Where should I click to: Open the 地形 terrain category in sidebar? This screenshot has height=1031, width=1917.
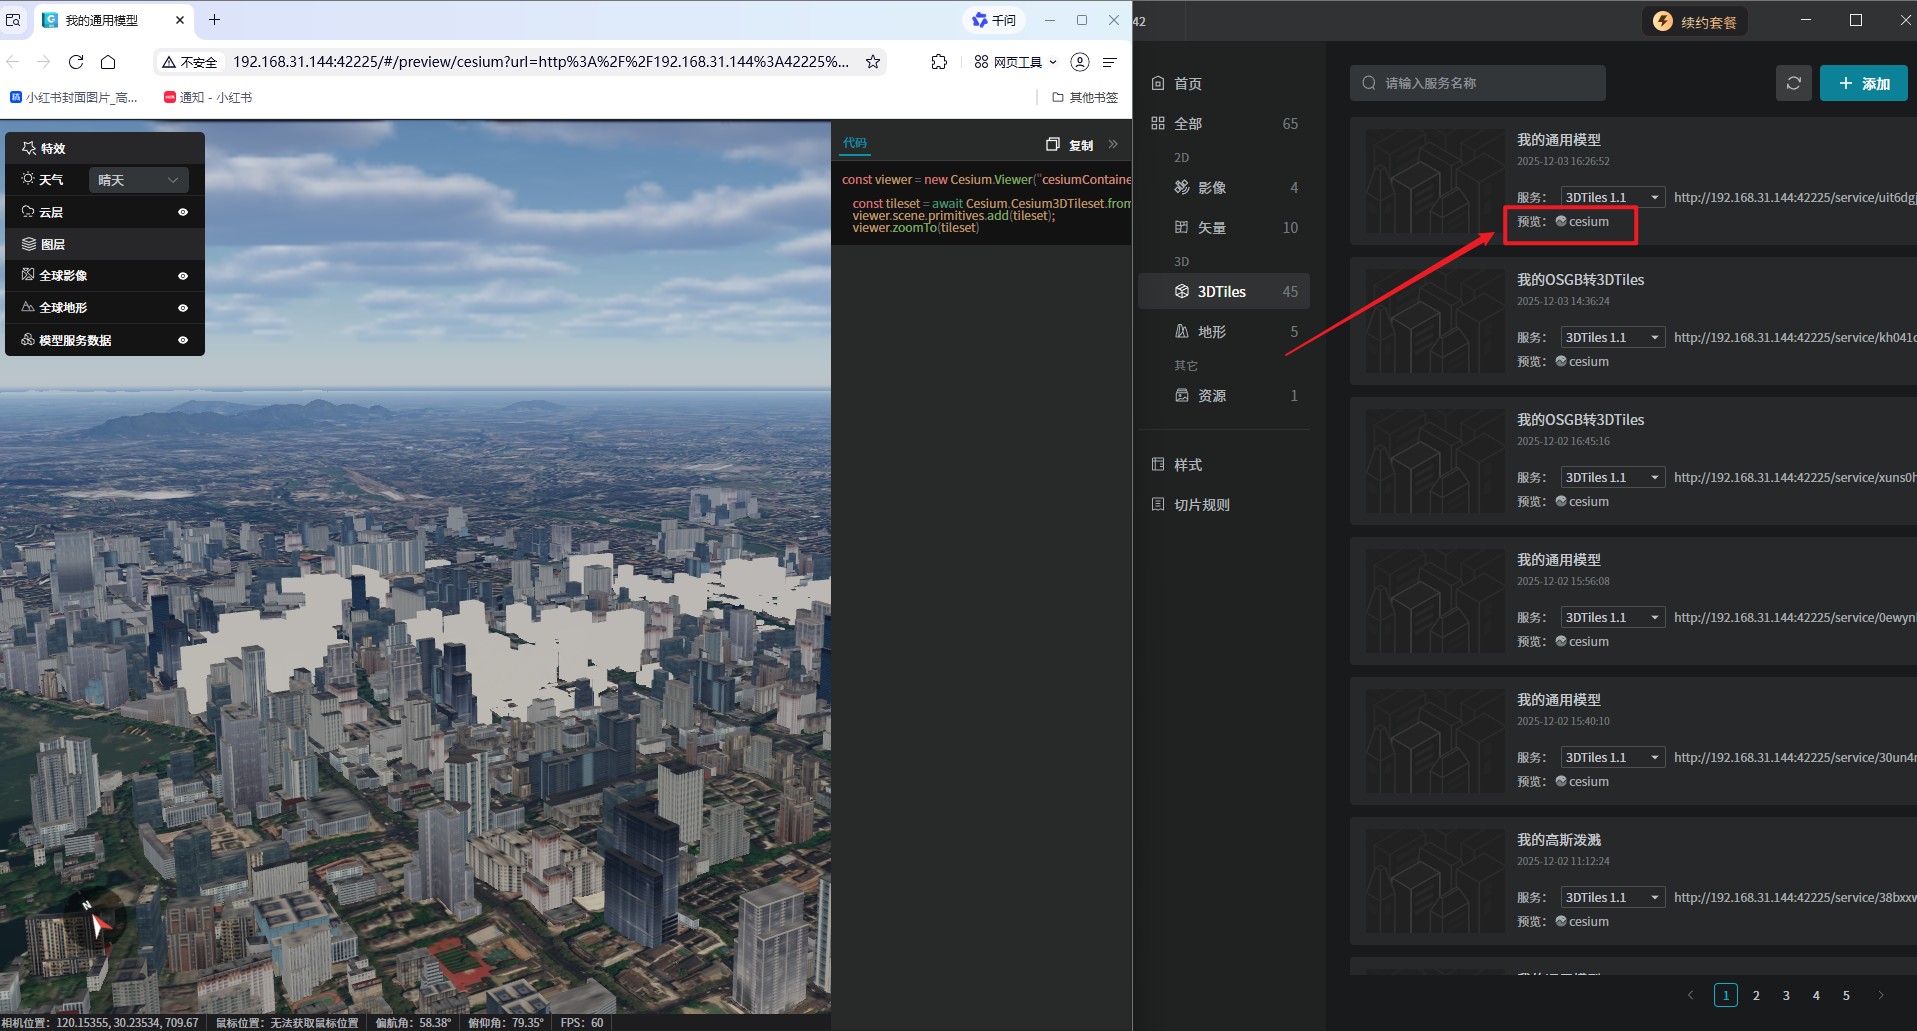1212,332
